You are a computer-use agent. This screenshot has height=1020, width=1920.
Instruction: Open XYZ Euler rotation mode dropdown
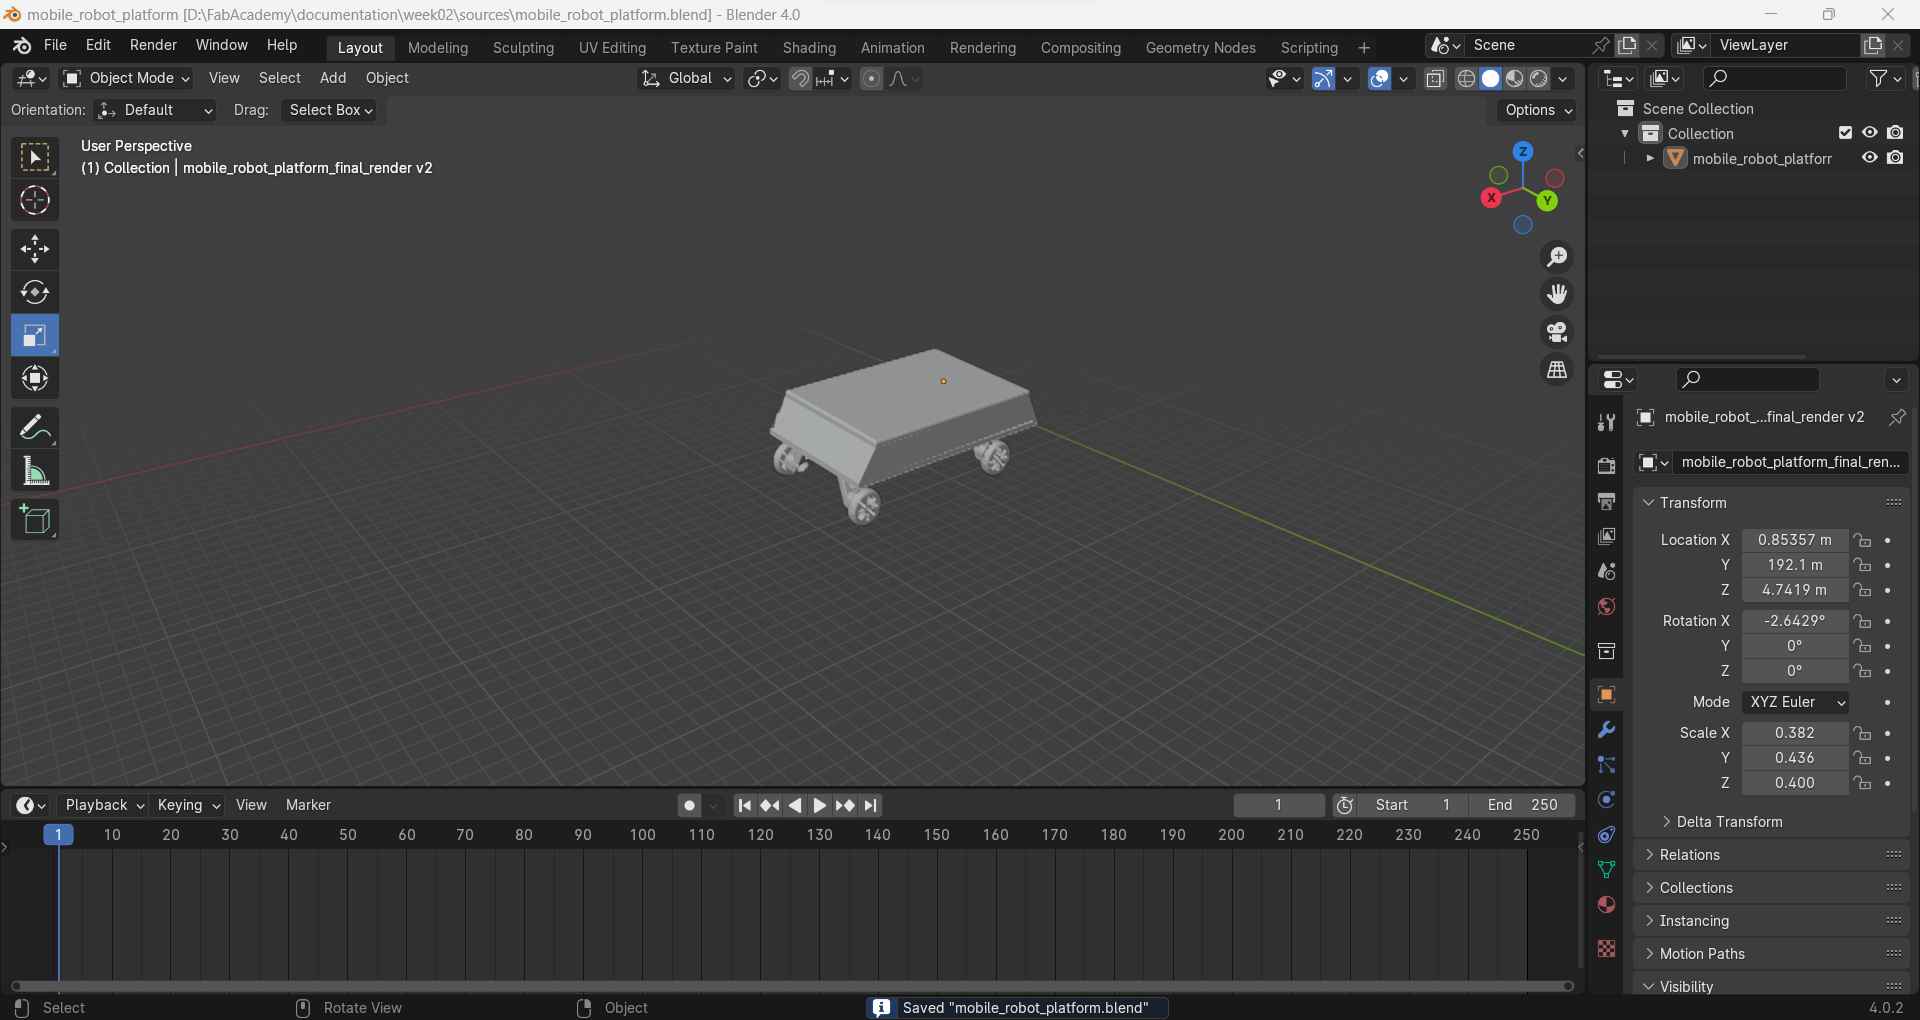(1795, 702)
